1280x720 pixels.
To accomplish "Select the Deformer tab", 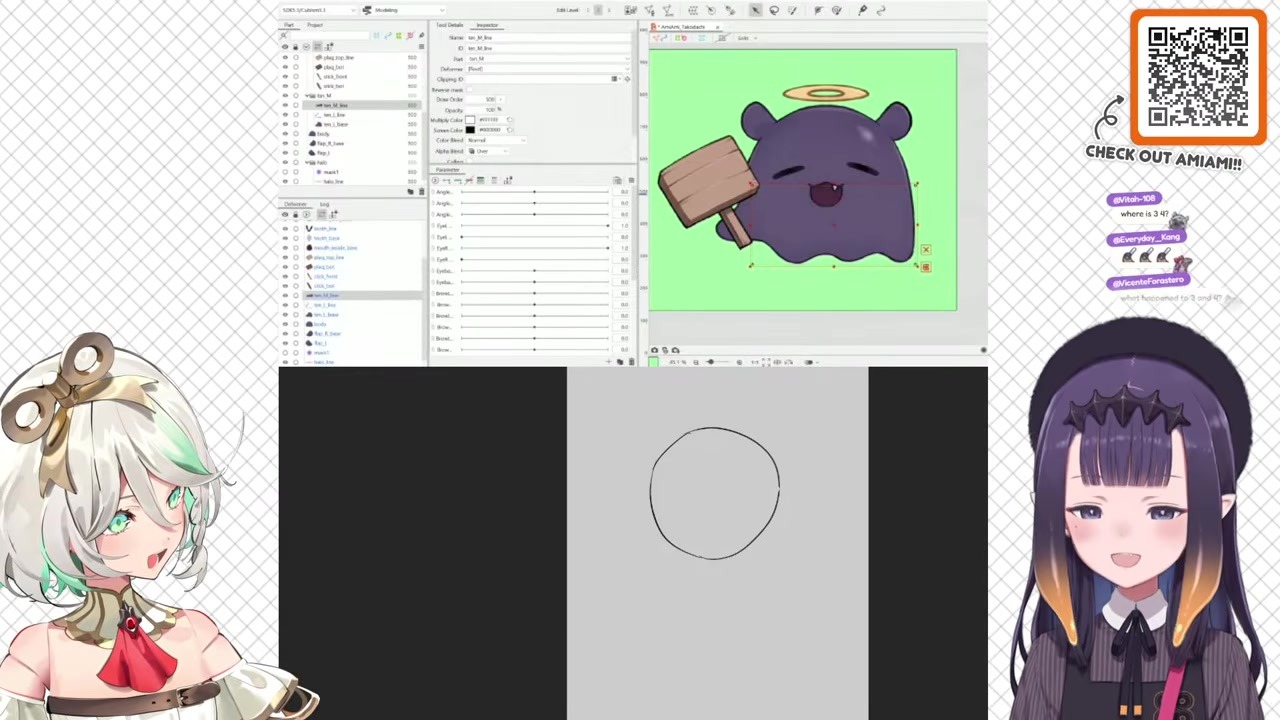I will (295, 204).
